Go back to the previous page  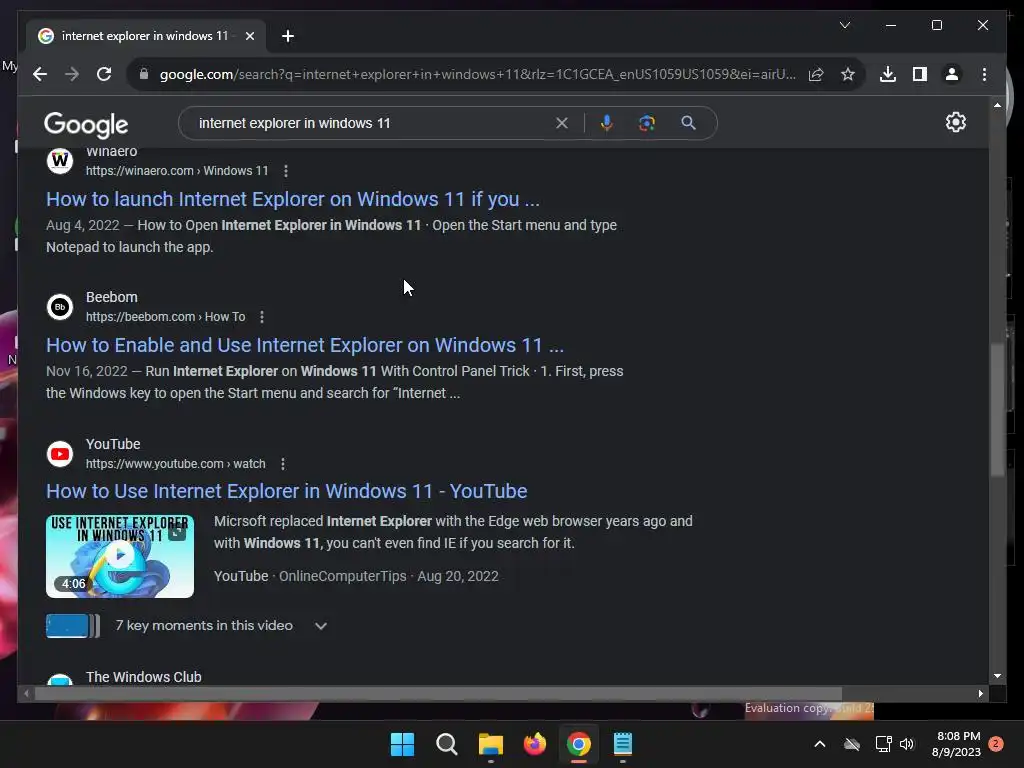click(x=40, y=74)
